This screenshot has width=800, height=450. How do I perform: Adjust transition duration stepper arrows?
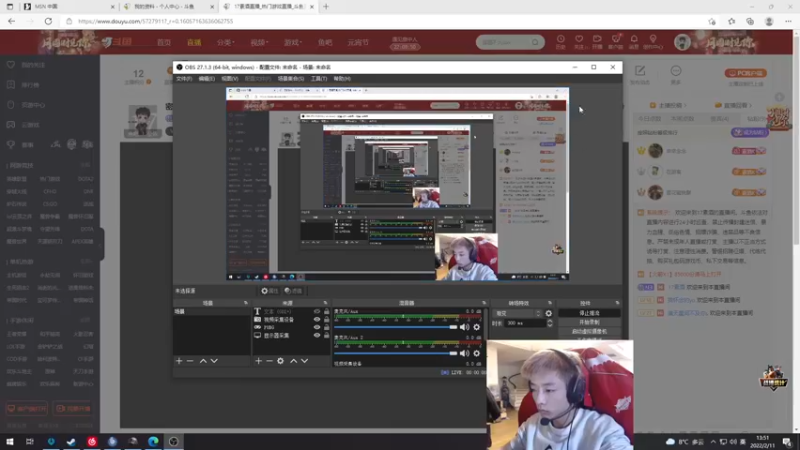click(549, 323)
